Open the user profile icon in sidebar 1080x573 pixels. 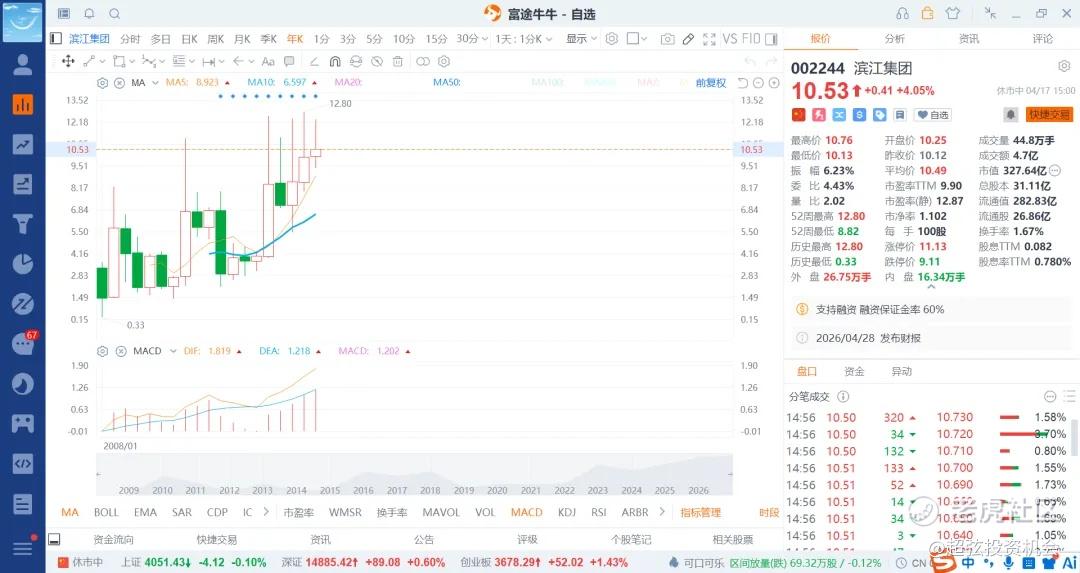point(23,65)
